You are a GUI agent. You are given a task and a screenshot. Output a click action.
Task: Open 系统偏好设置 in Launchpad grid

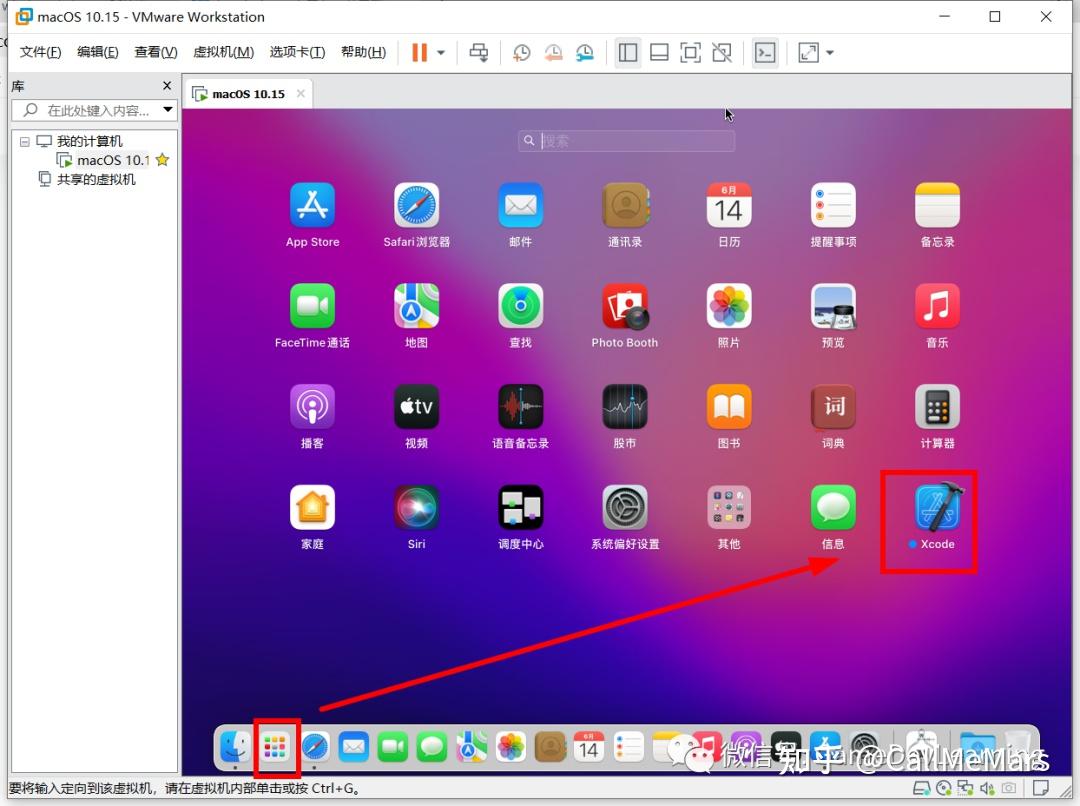(x=625, y=507)
